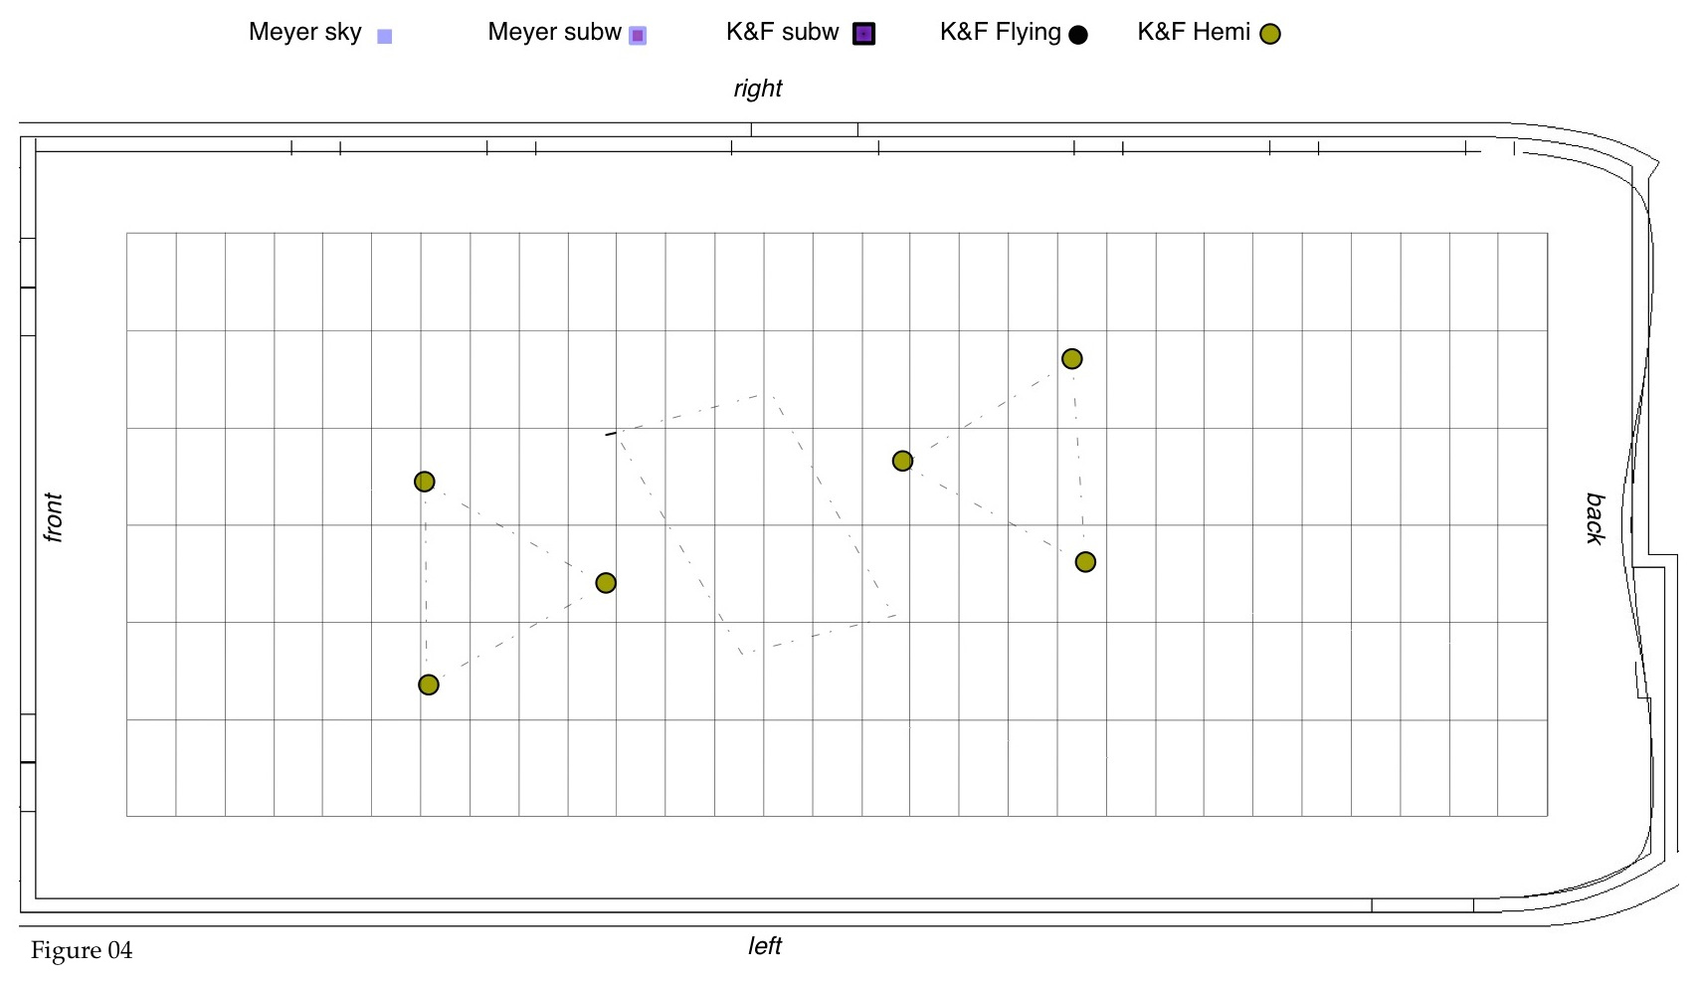Click the "K&F subw" legend text
The width and height of the screenshot is (1699, 982).
[x=782, y=32]
